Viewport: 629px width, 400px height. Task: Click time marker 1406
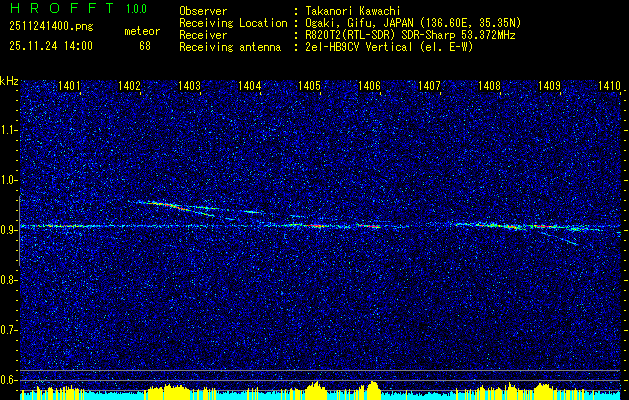[x=369, y=85]
